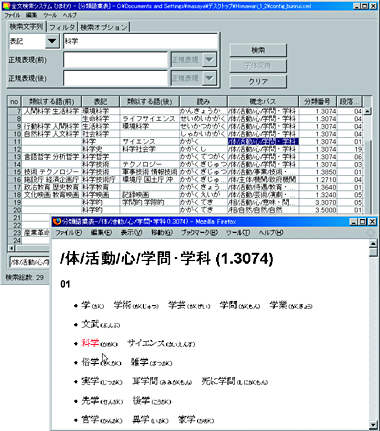Click the 段落 column header
Viewport: 380px width, 431px height.
[x=349, y=101]
